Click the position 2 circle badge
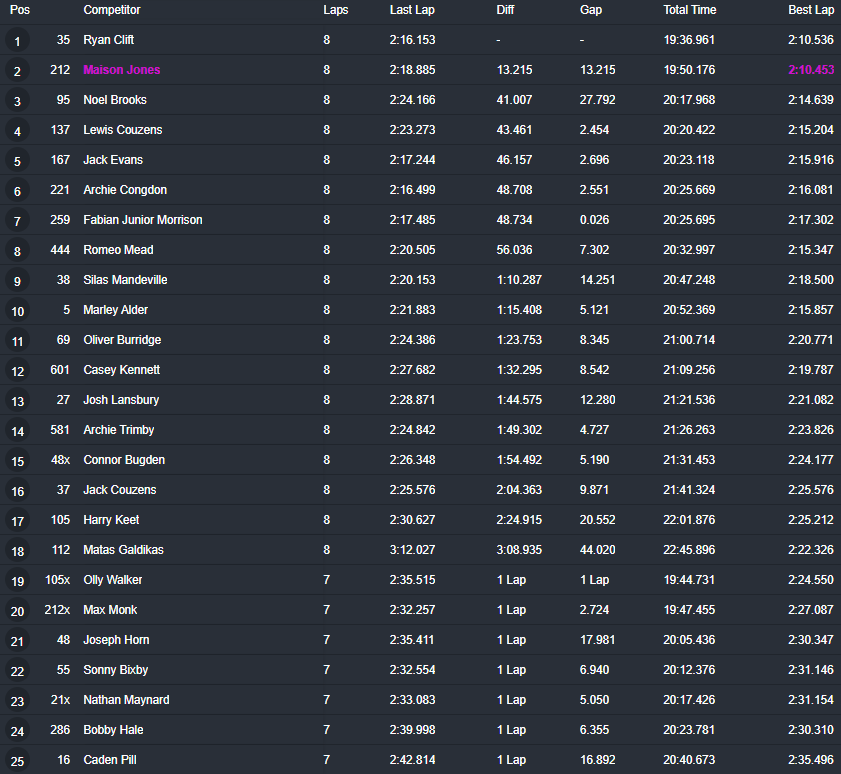 (x=18, y=71)
